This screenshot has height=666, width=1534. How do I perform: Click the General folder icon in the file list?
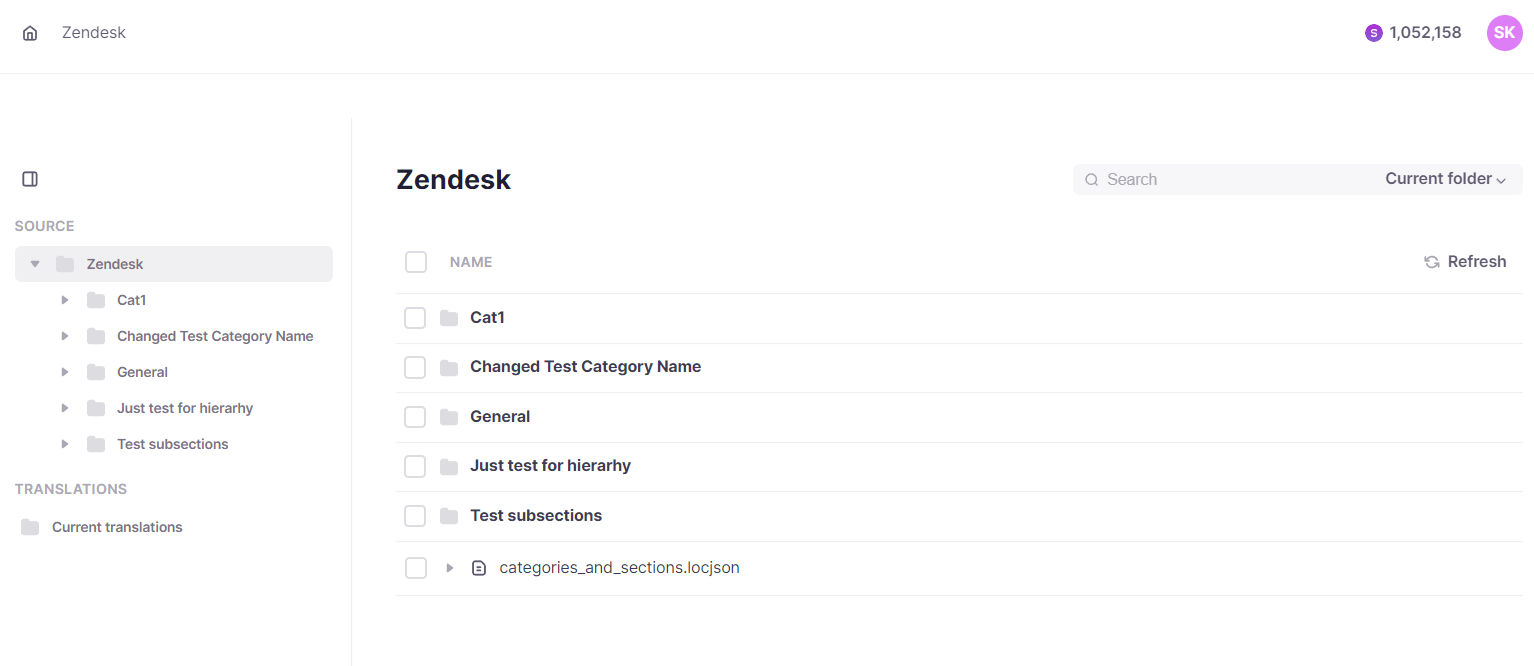coord(449,417)
